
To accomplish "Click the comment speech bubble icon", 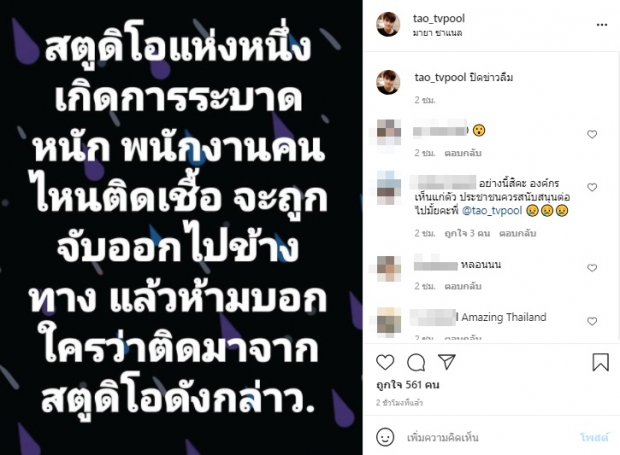I will (x=416, y=362).
